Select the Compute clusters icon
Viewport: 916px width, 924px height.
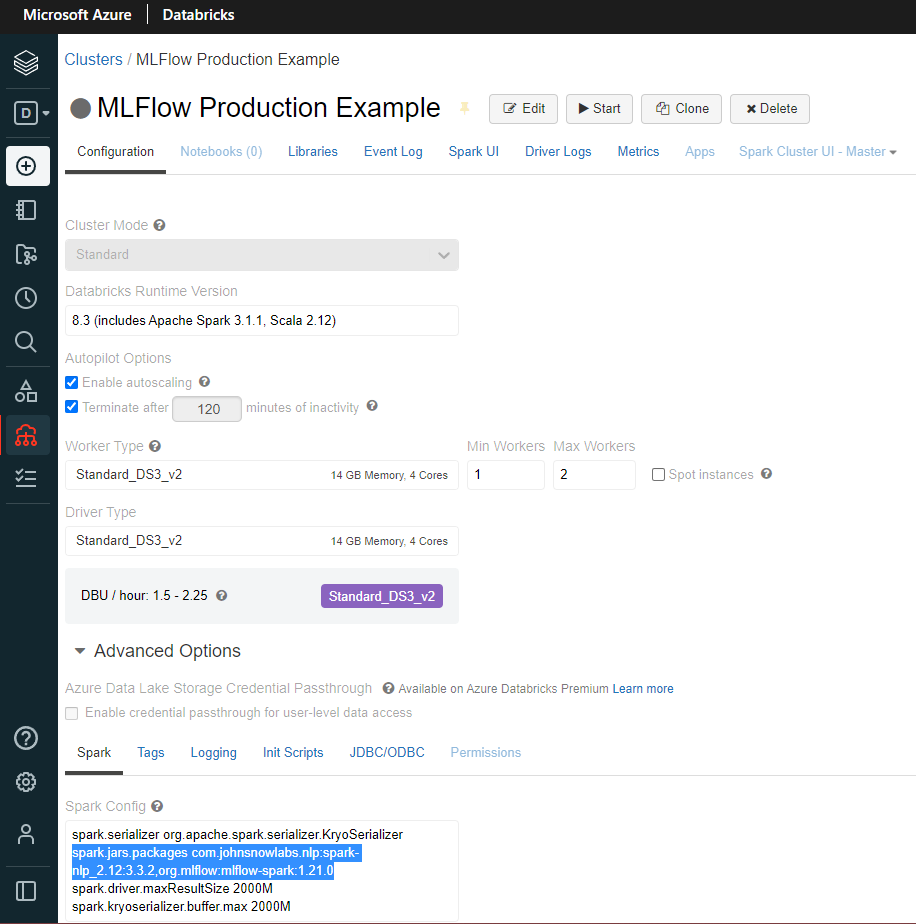point(26,435)
